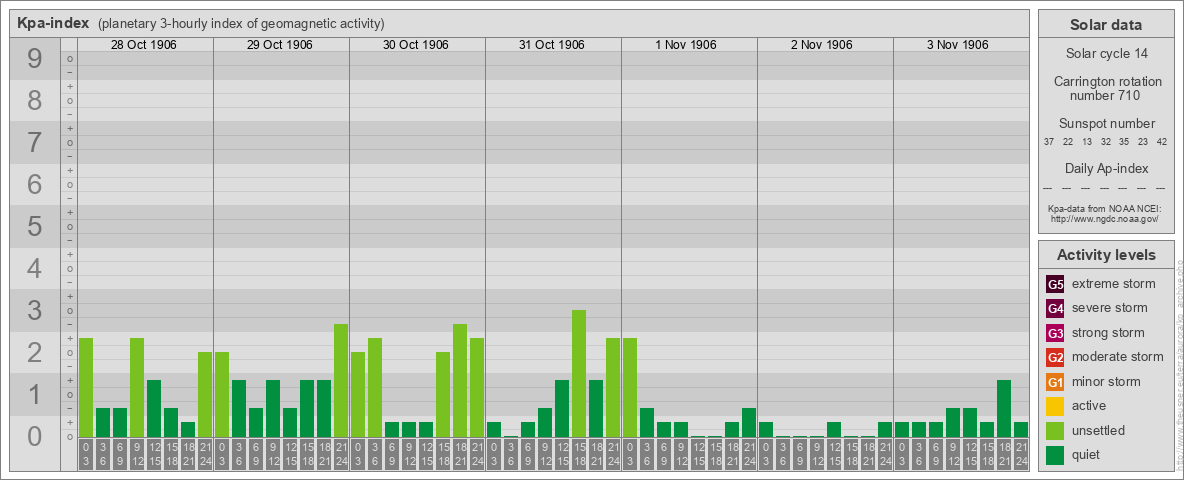Image resolution: width=1184 pixels, height=480 pixels.
Task: Click the 0-3 time label under 28 Oct
Action: (86, 454)
